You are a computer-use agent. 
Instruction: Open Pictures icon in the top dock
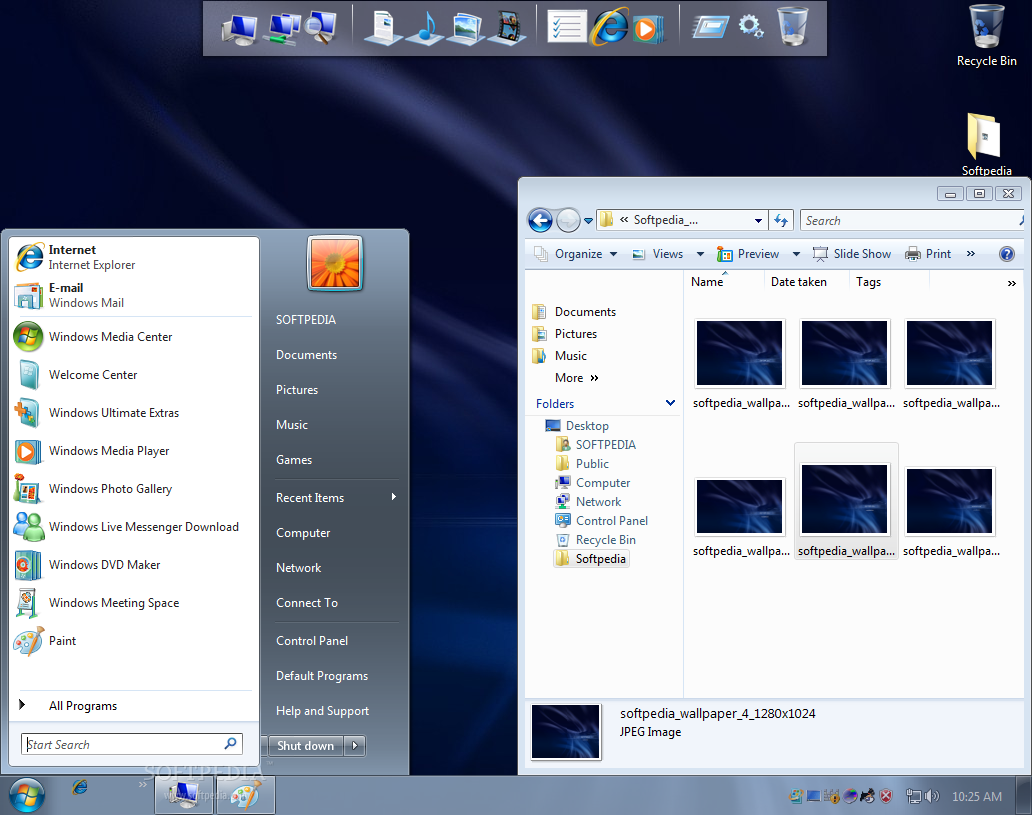coord(467,29)
